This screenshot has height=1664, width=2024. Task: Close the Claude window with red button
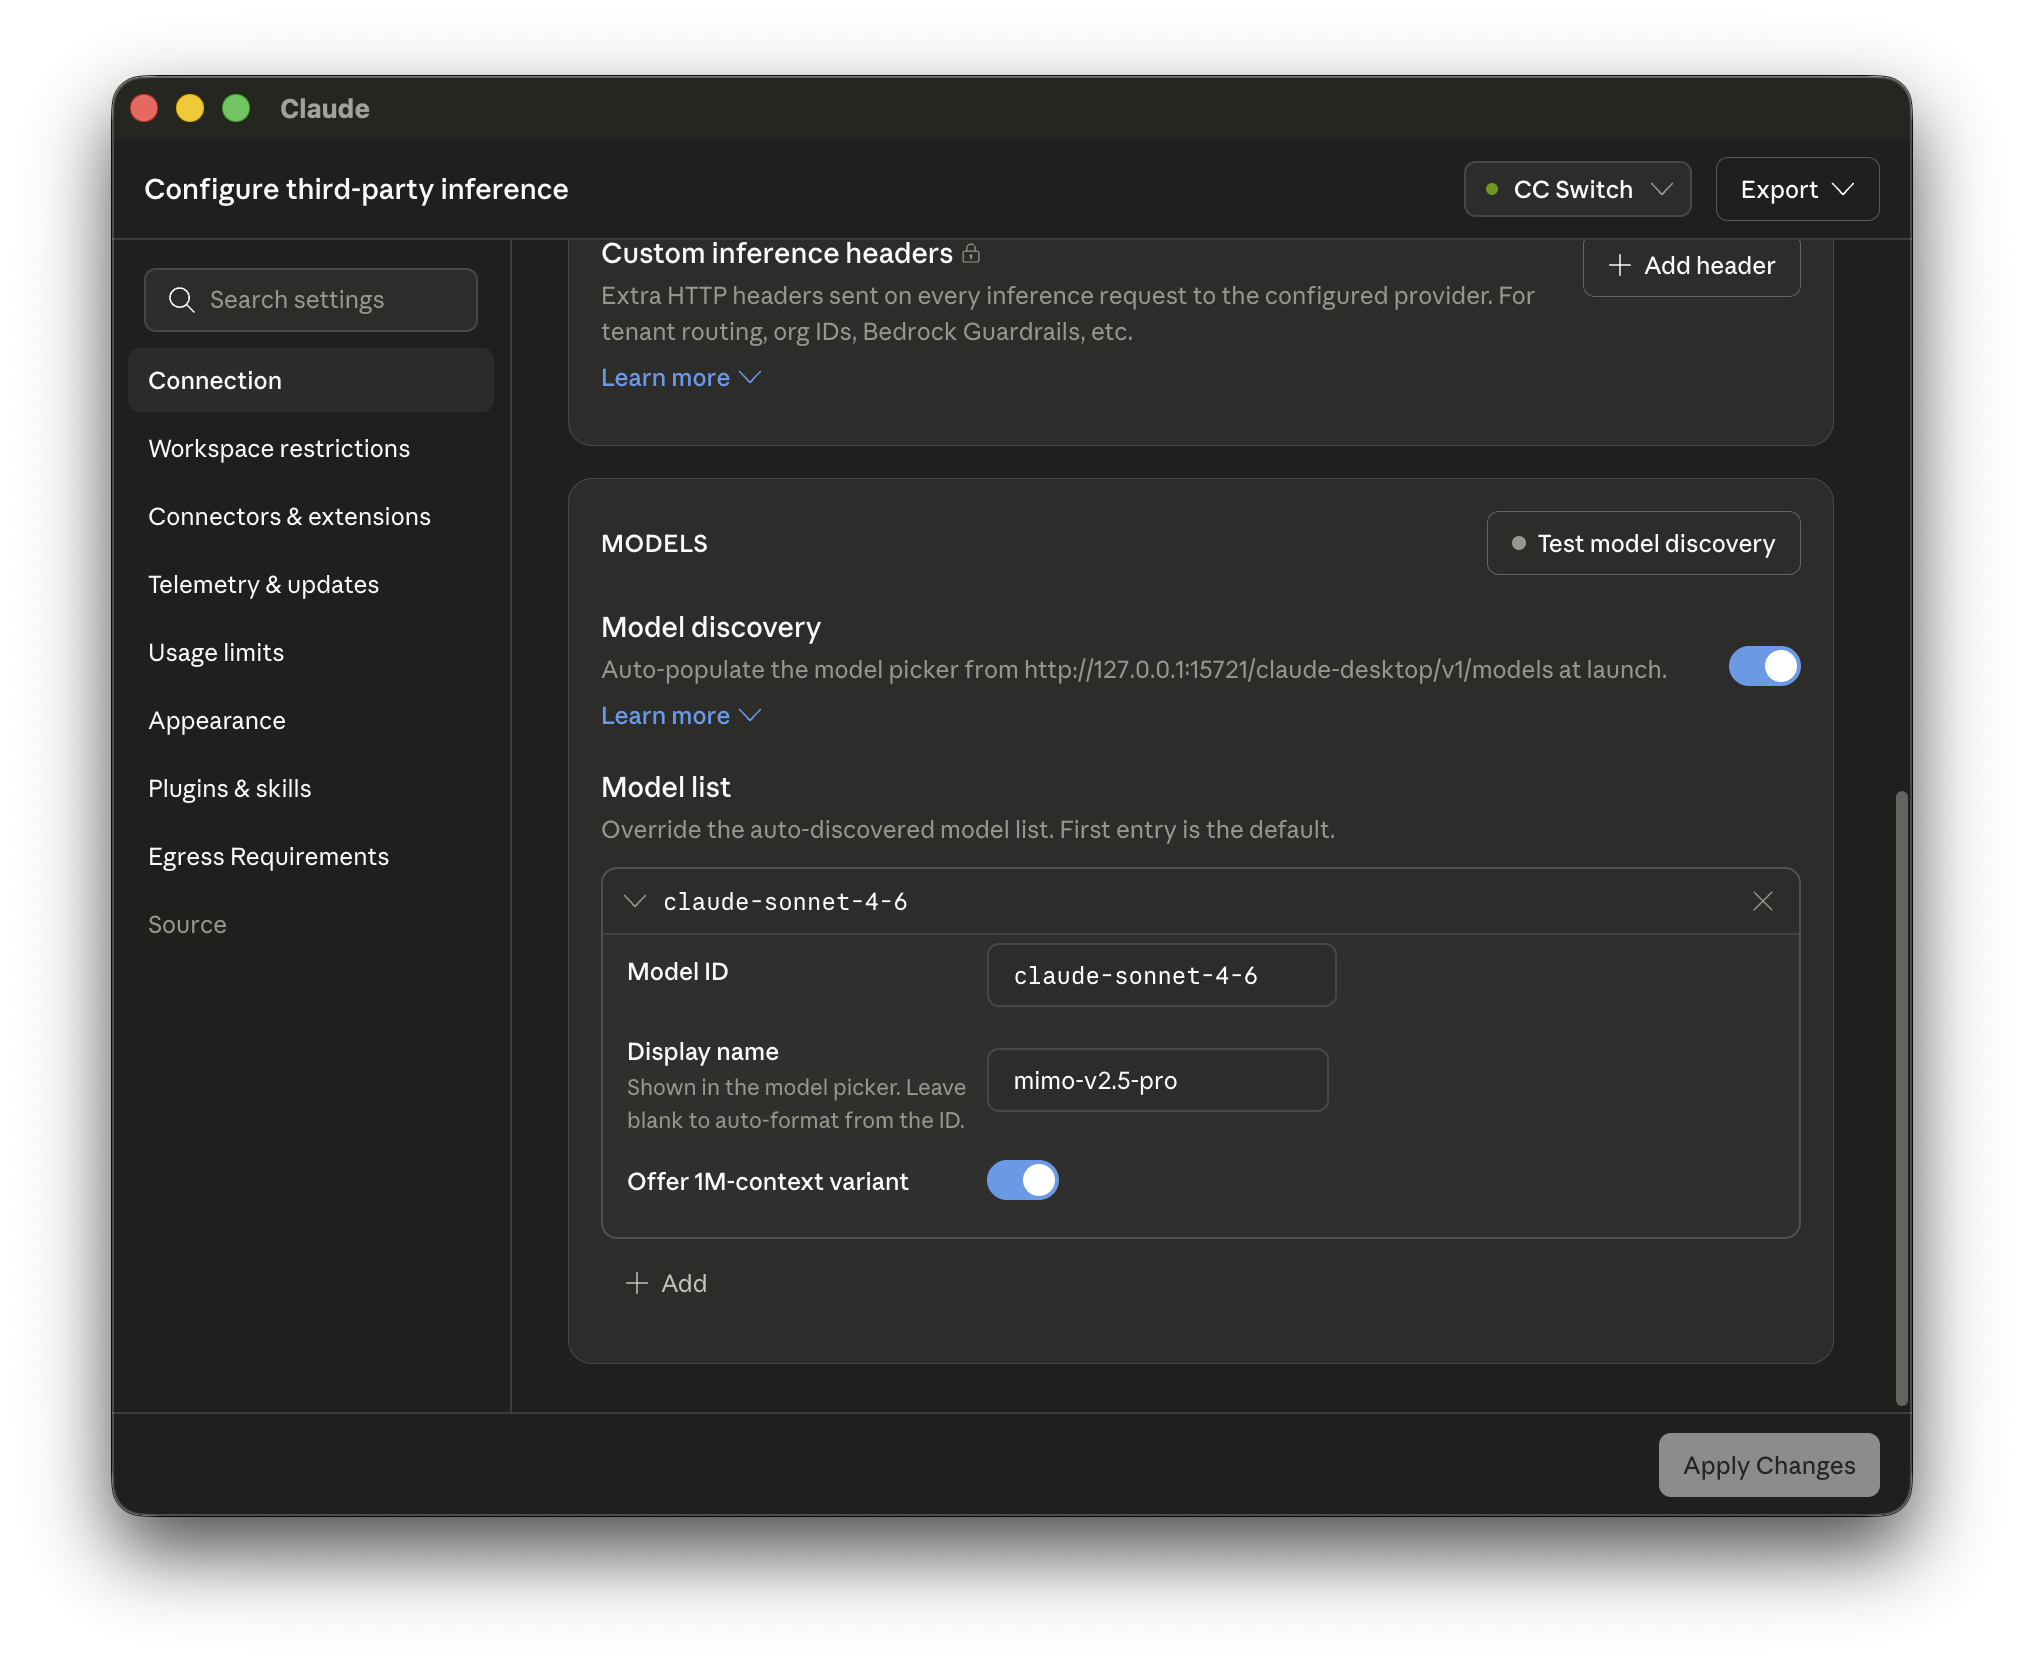pos(145,108)
